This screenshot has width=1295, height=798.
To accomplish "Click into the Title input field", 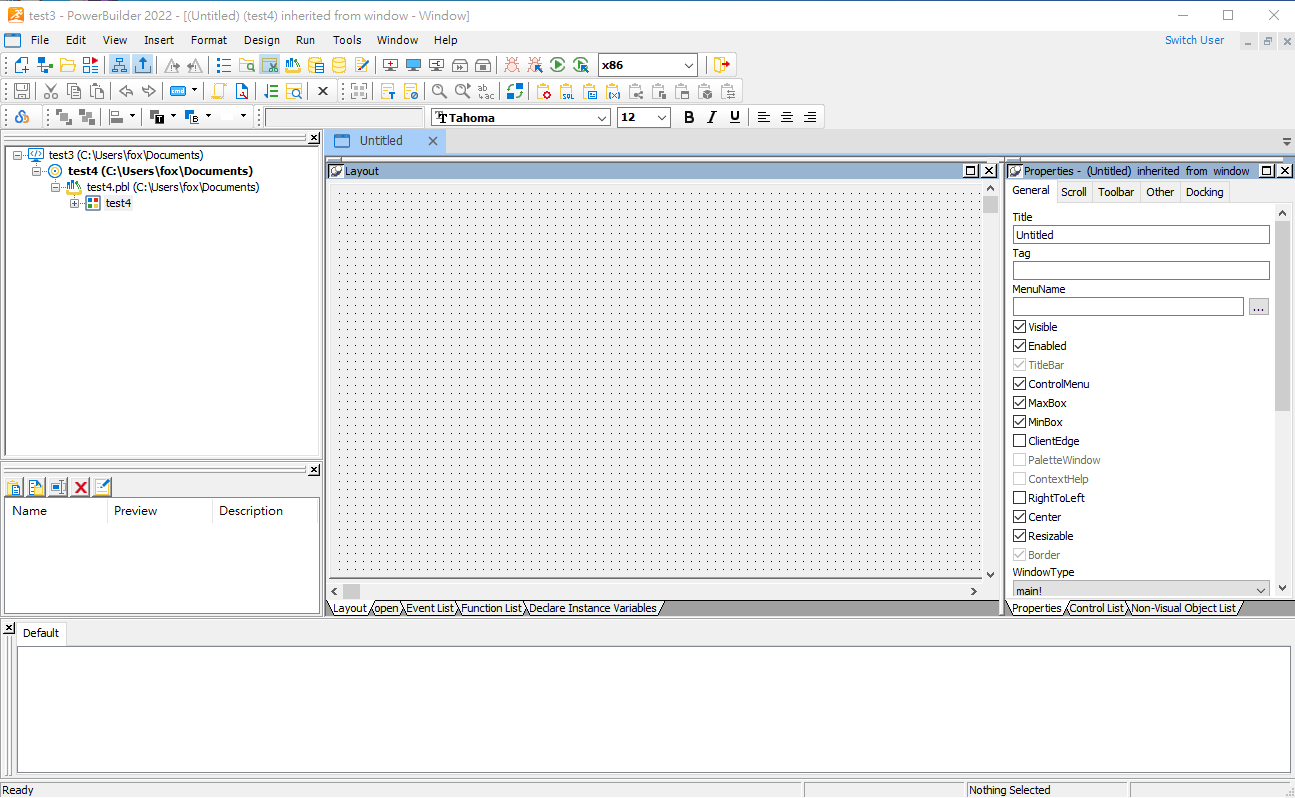I will [x=1141, y=235].
